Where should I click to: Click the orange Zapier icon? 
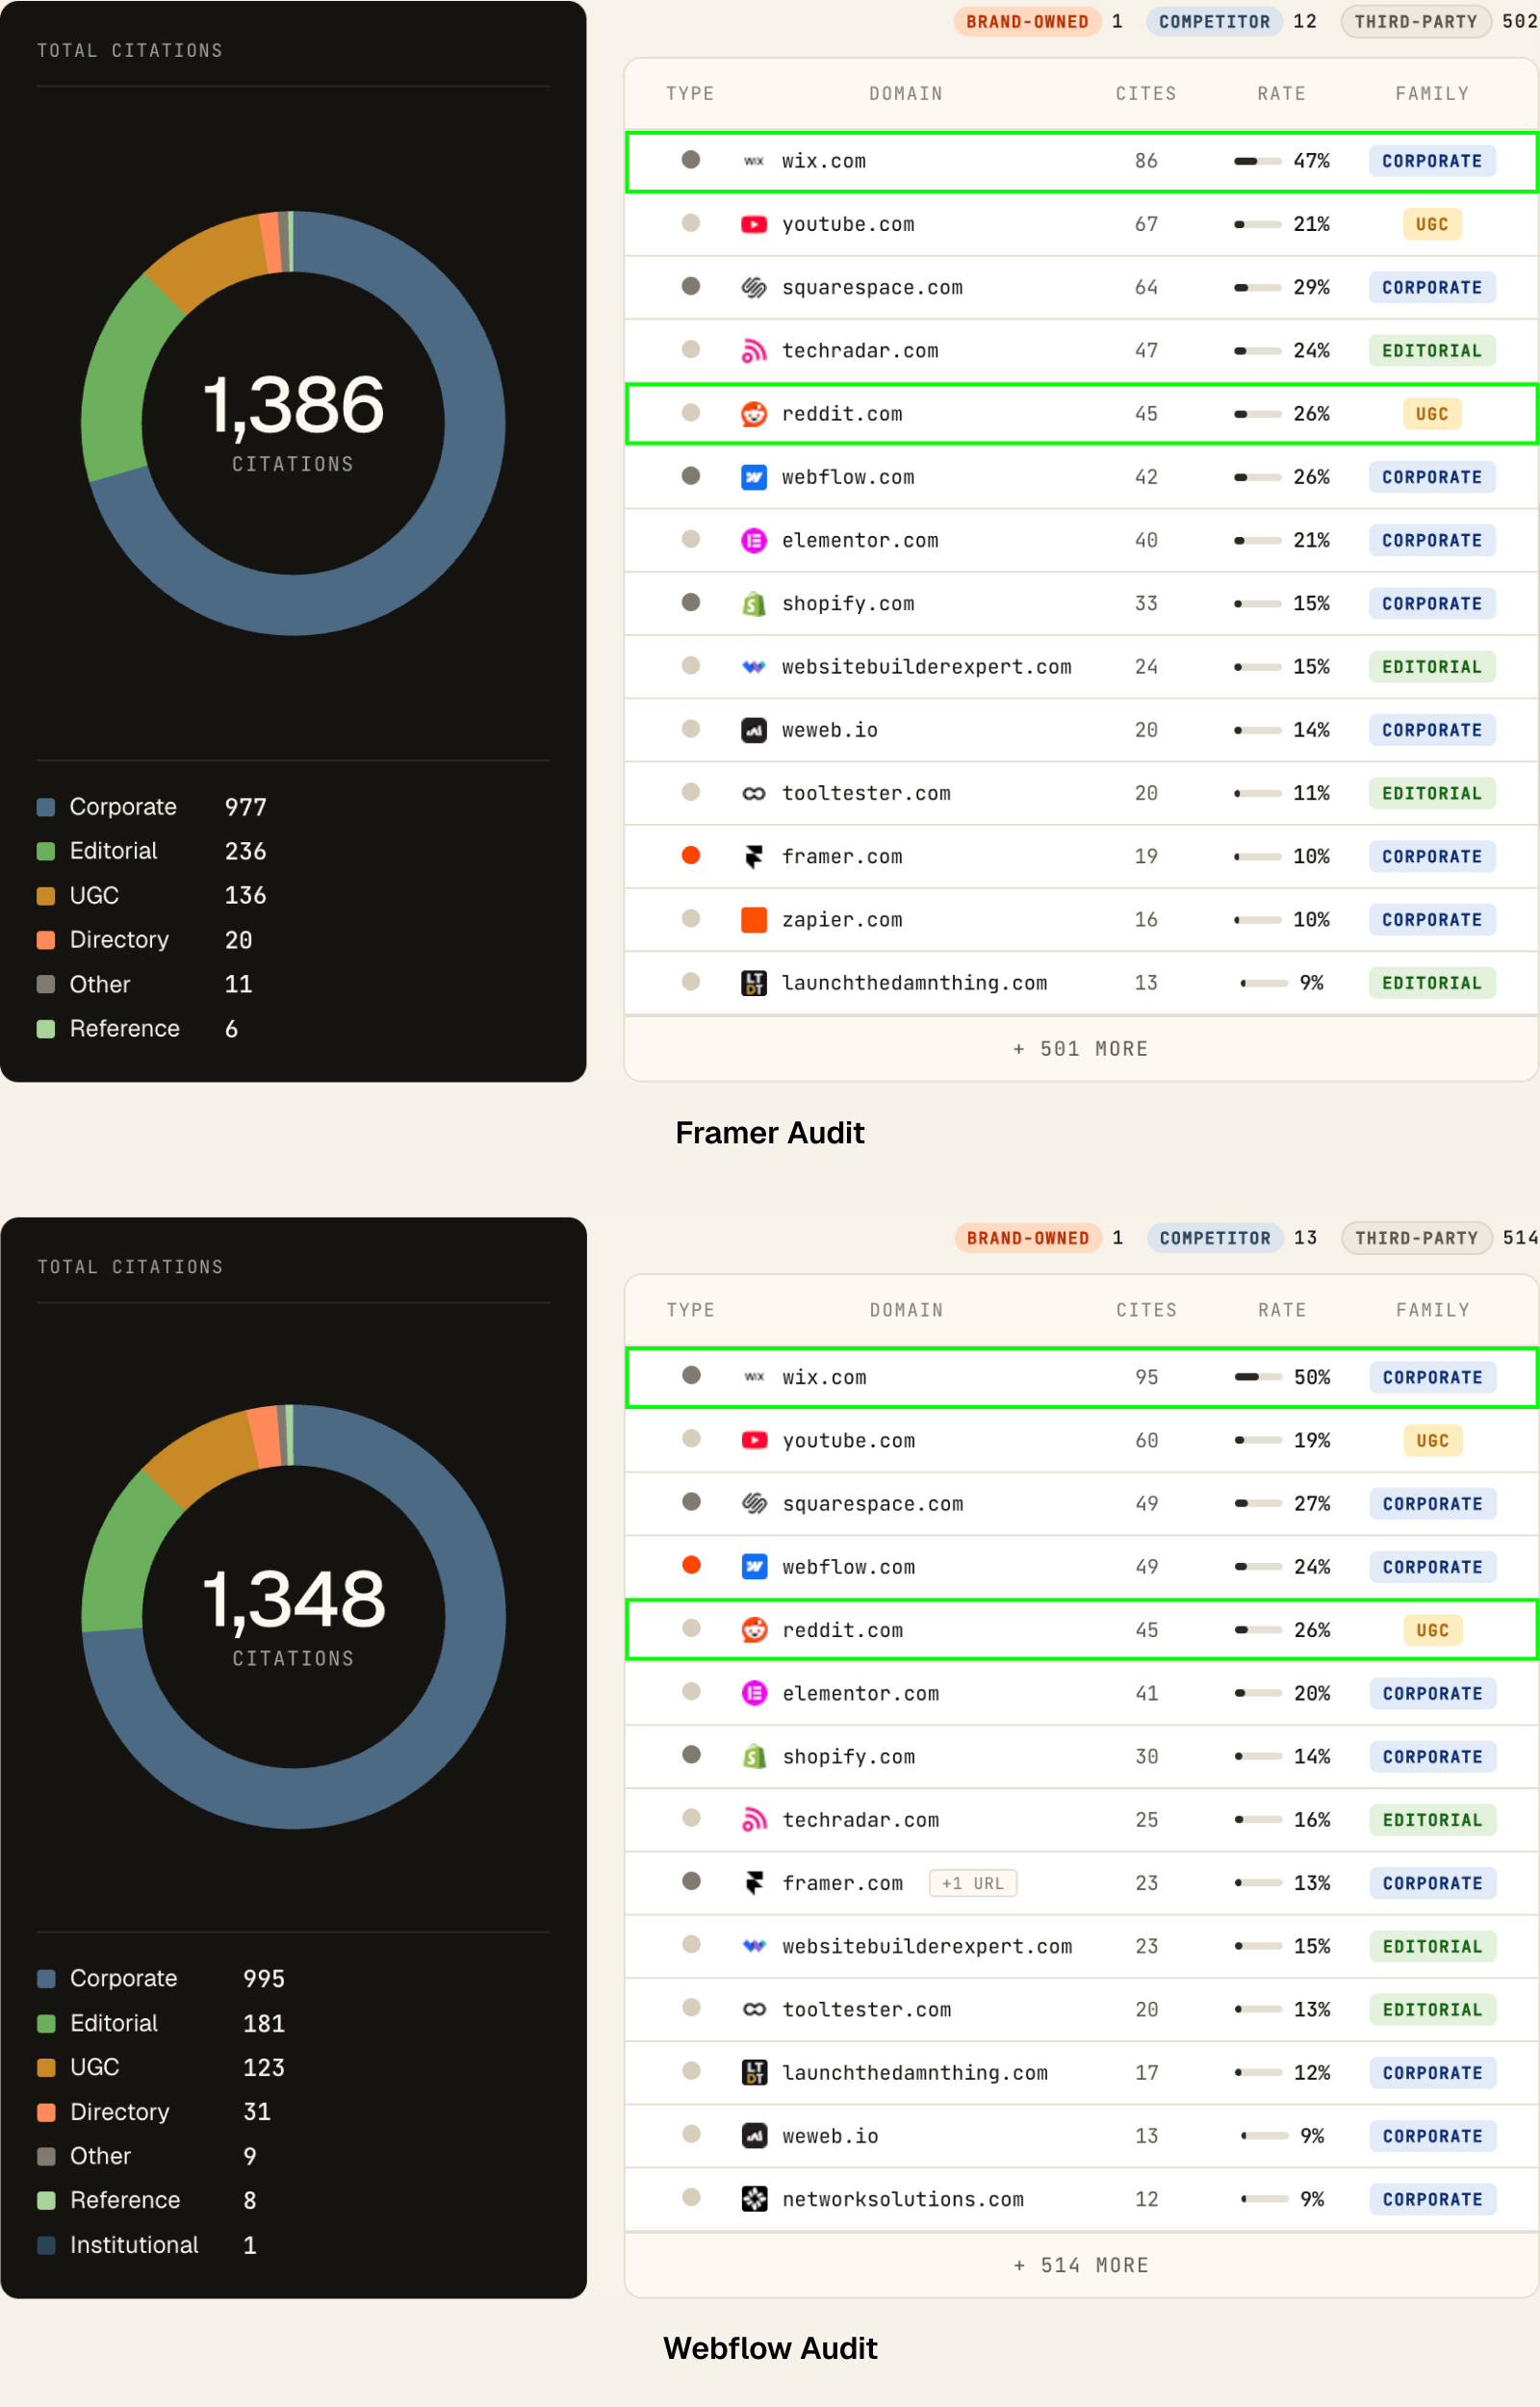coord(754,920)
